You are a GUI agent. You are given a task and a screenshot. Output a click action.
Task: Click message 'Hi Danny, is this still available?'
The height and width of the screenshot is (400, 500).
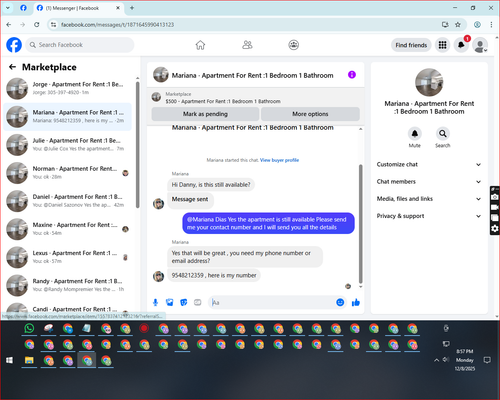coord(211,184)
